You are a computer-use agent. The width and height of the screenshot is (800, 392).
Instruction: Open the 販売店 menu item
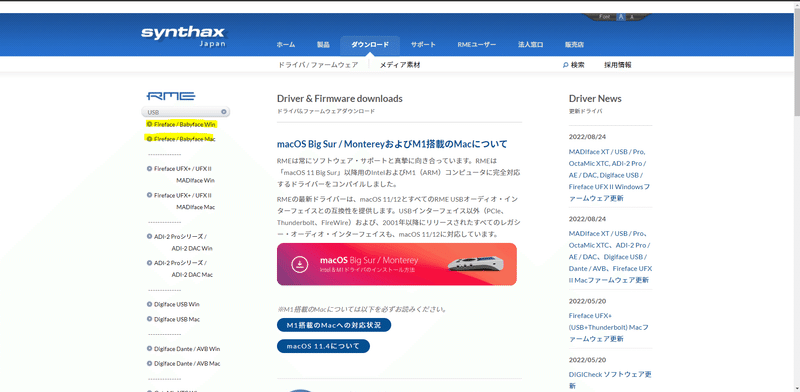point(574,45)
